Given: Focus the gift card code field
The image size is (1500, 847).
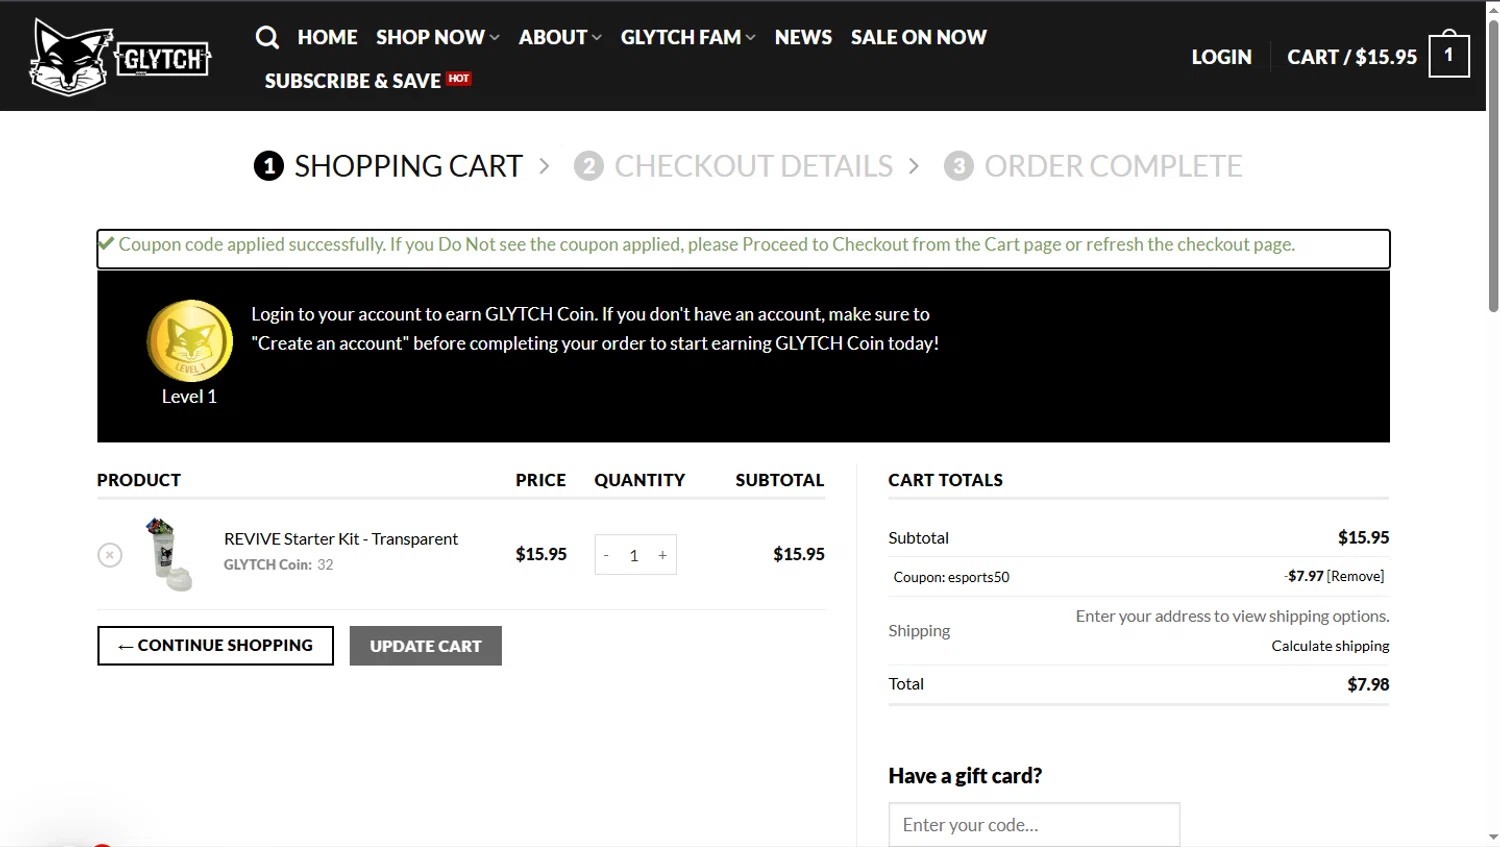Looking at the screenshot, I should (x=1034, y=825).
